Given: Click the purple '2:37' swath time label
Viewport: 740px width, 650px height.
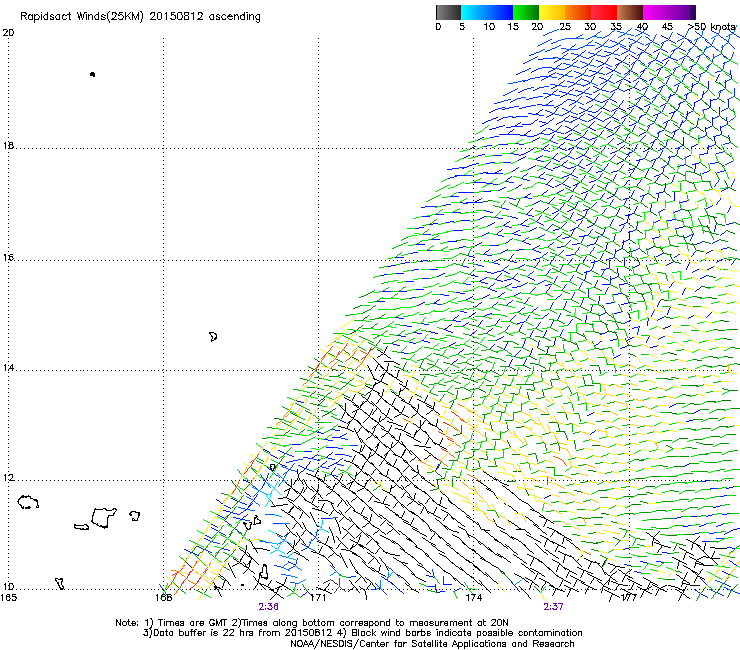Looking at the screenshot, I should [553, 607].
